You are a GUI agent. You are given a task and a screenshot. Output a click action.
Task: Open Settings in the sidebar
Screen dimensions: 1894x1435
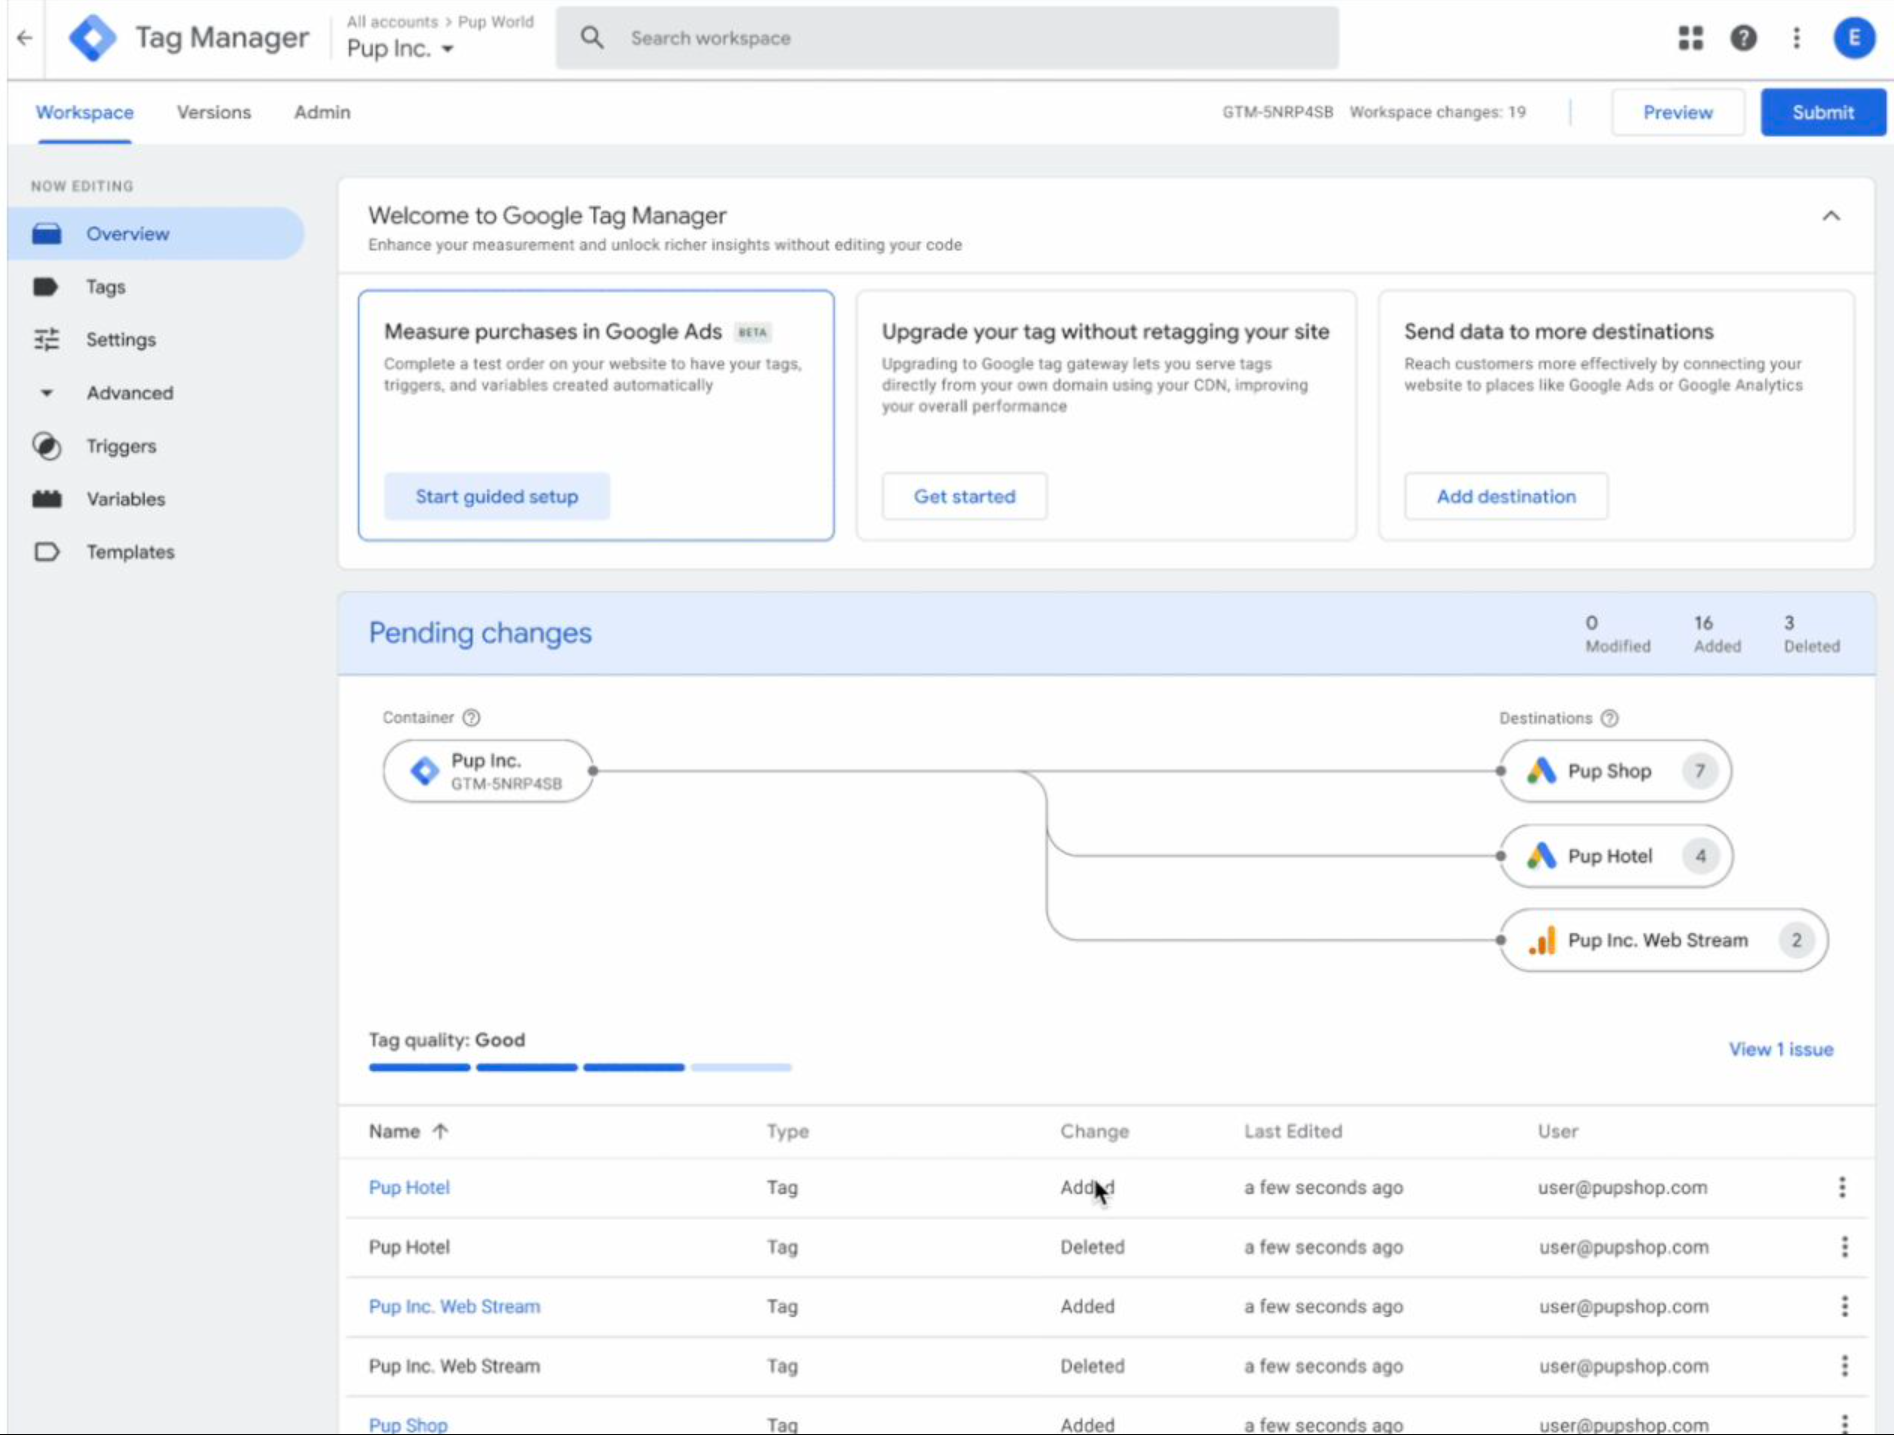tap(121, 340)
